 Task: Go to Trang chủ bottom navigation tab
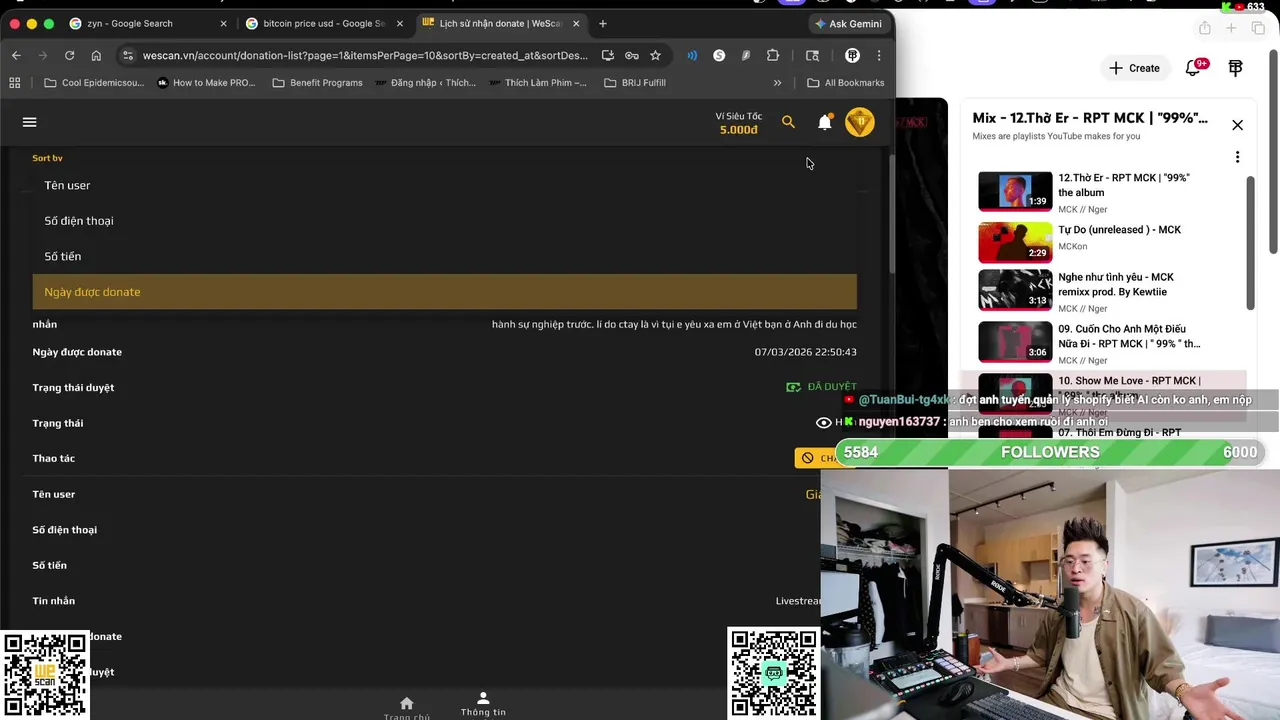click(406, 708)
